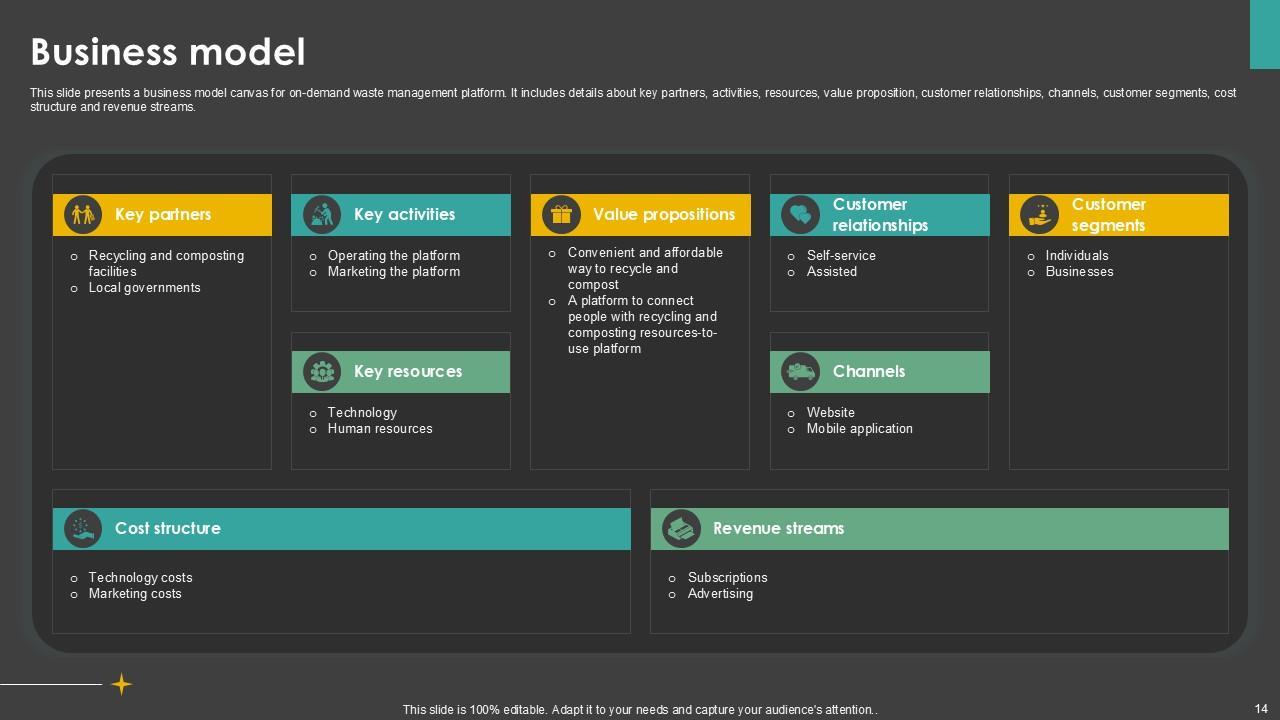Viewport: 1280px width, 720px height.
Task: Select the Customer segments hand icon
Action: tap(1039, 215)
